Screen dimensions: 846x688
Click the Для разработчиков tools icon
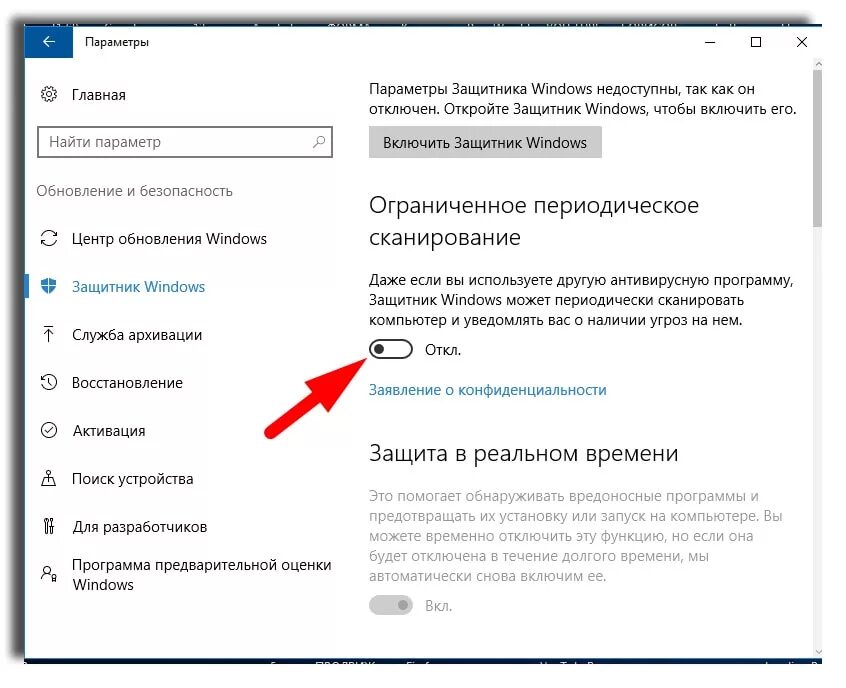(x=49, y=526)
